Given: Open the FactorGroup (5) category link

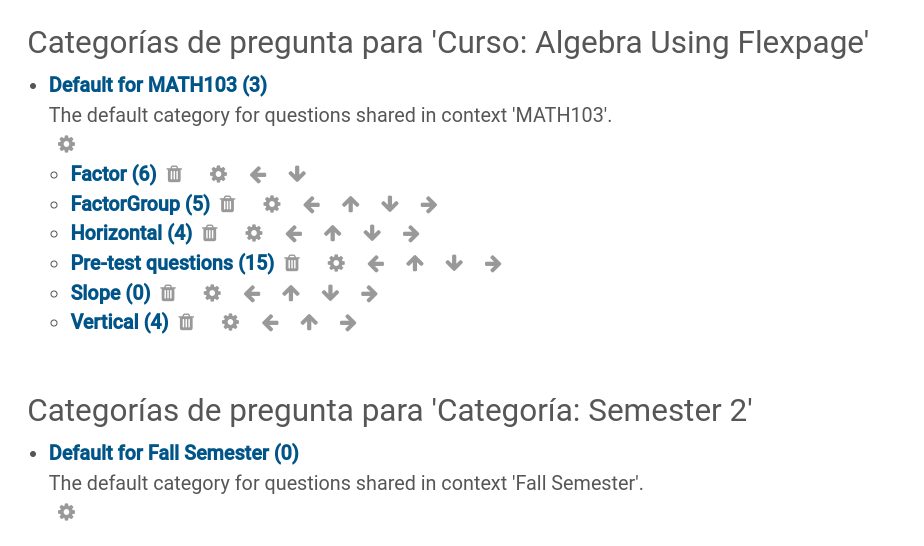Looking at the screenshot, I should coord(140,204).
